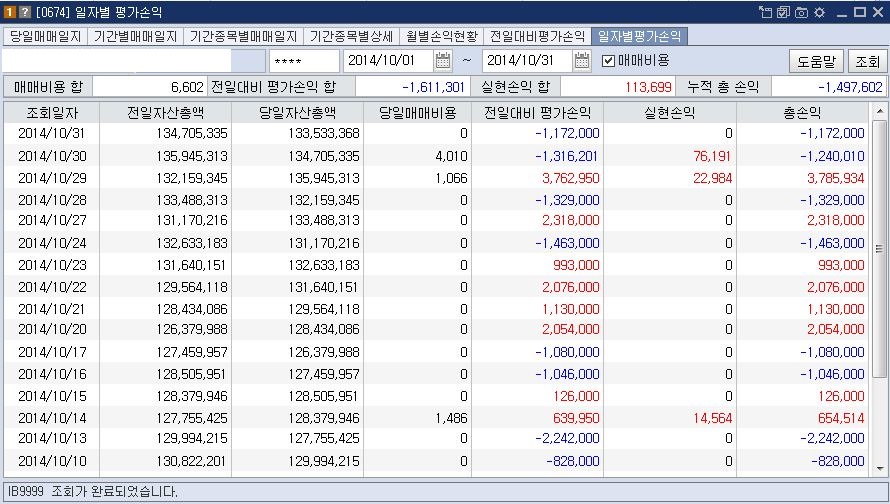Click the detach window icon with arrow
Viewport: 890px width, 504px height.
pyautogui.click(x=766, y=12)
